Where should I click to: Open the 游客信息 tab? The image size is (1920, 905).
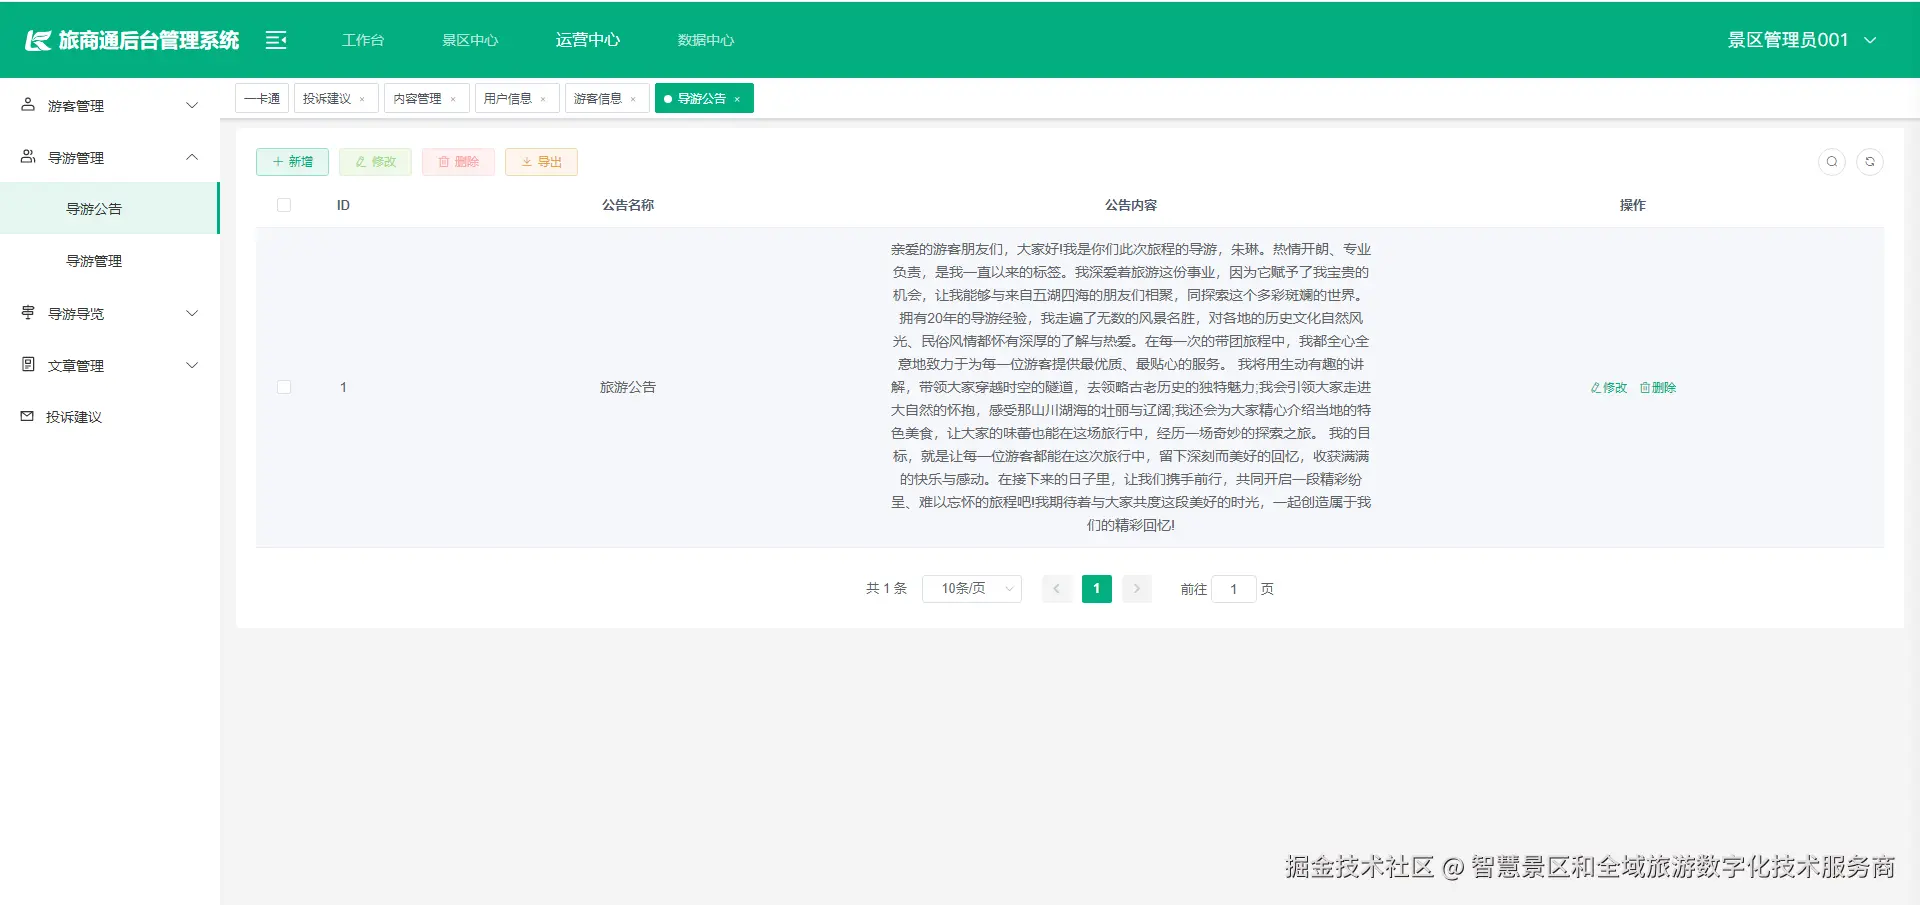(x=599, y=98)
